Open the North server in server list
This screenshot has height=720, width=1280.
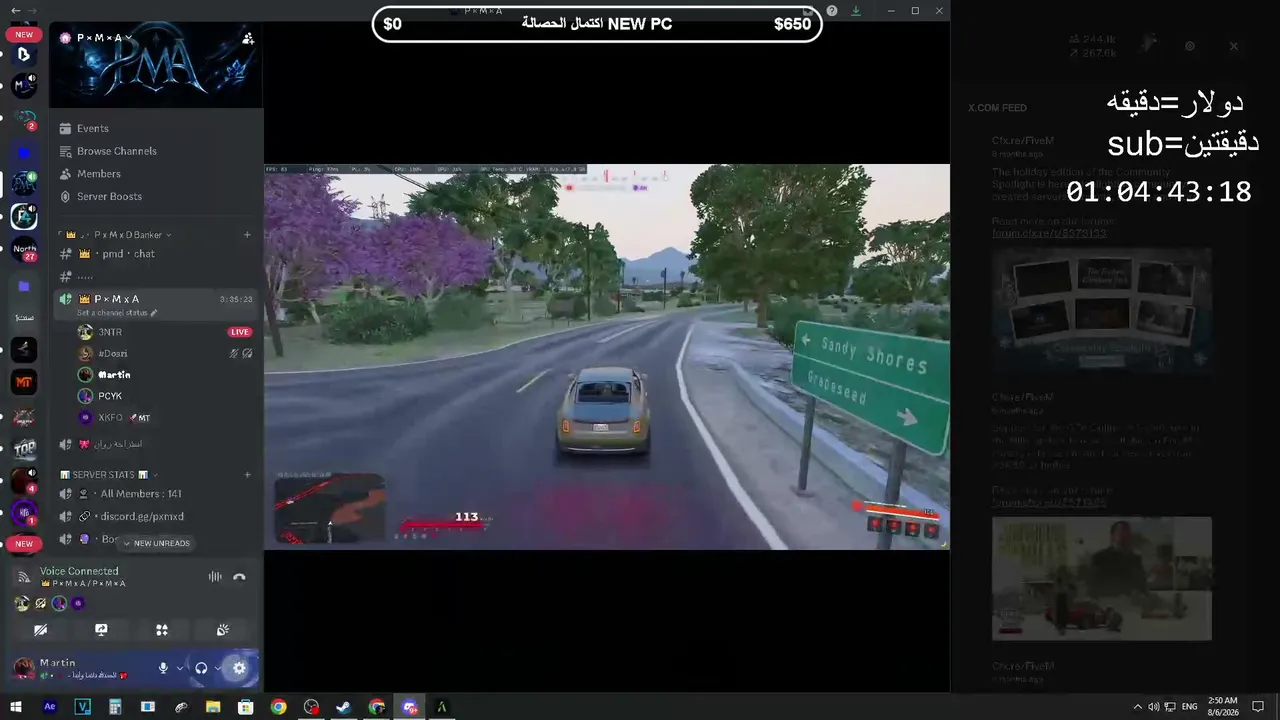pyautogui.click(x=24, y=250)
